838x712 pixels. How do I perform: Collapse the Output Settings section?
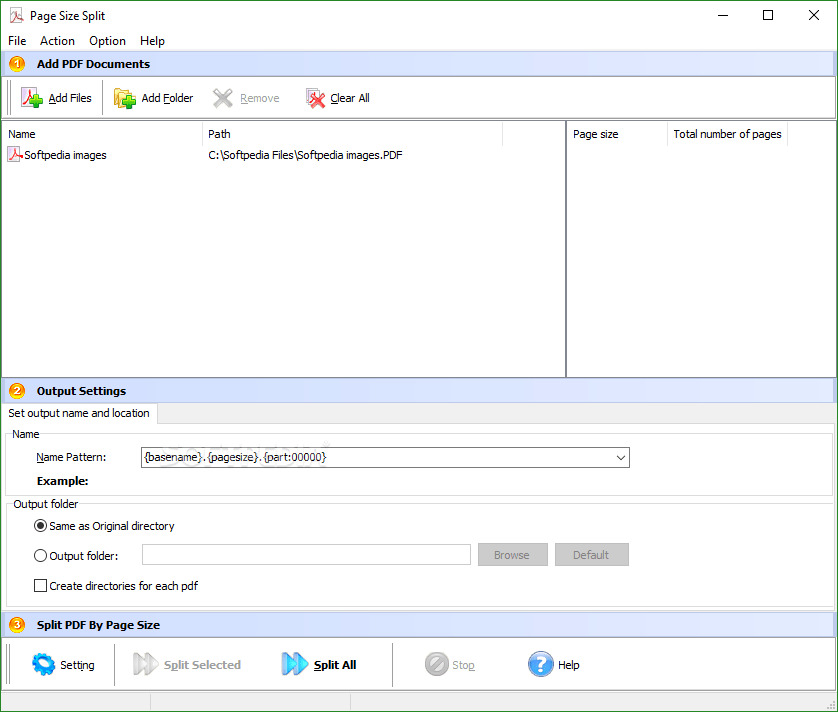[x=16, y=390]
